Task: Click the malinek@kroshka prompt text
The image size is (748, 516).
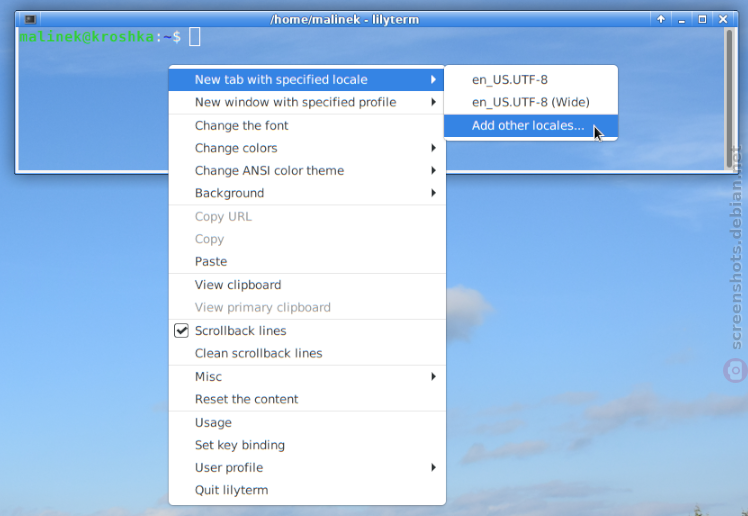Action: tap(87, 37)
